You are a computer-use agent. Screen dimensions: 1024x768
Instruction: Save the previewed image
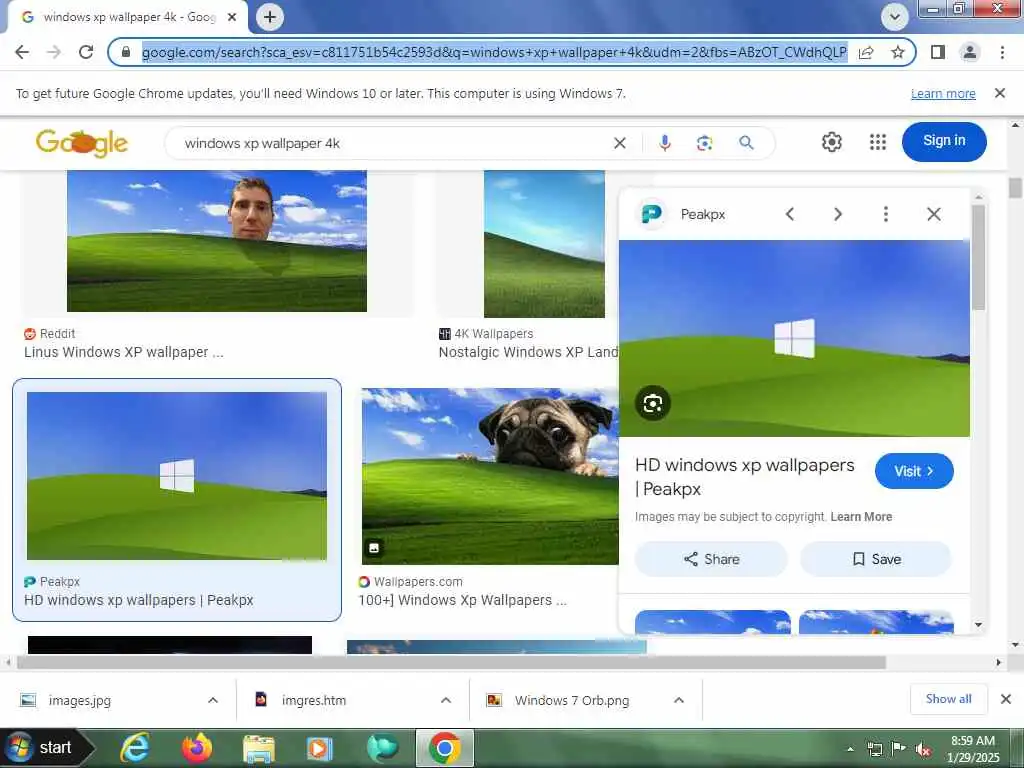tap(876, 559)
